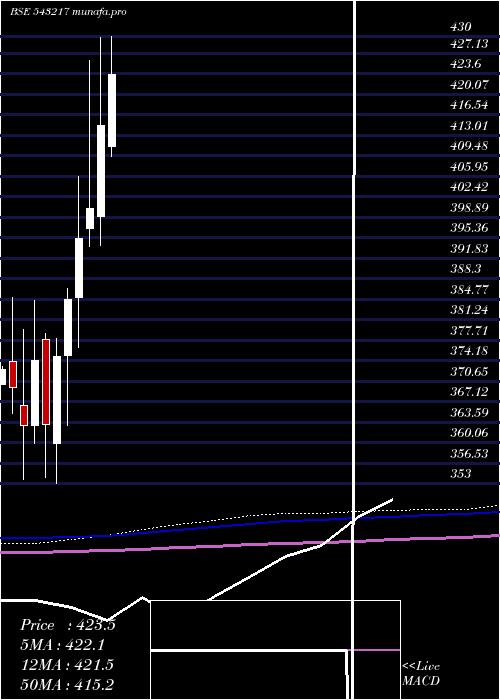
Task: Click the 402.42 price axis label
Action: 469,187
